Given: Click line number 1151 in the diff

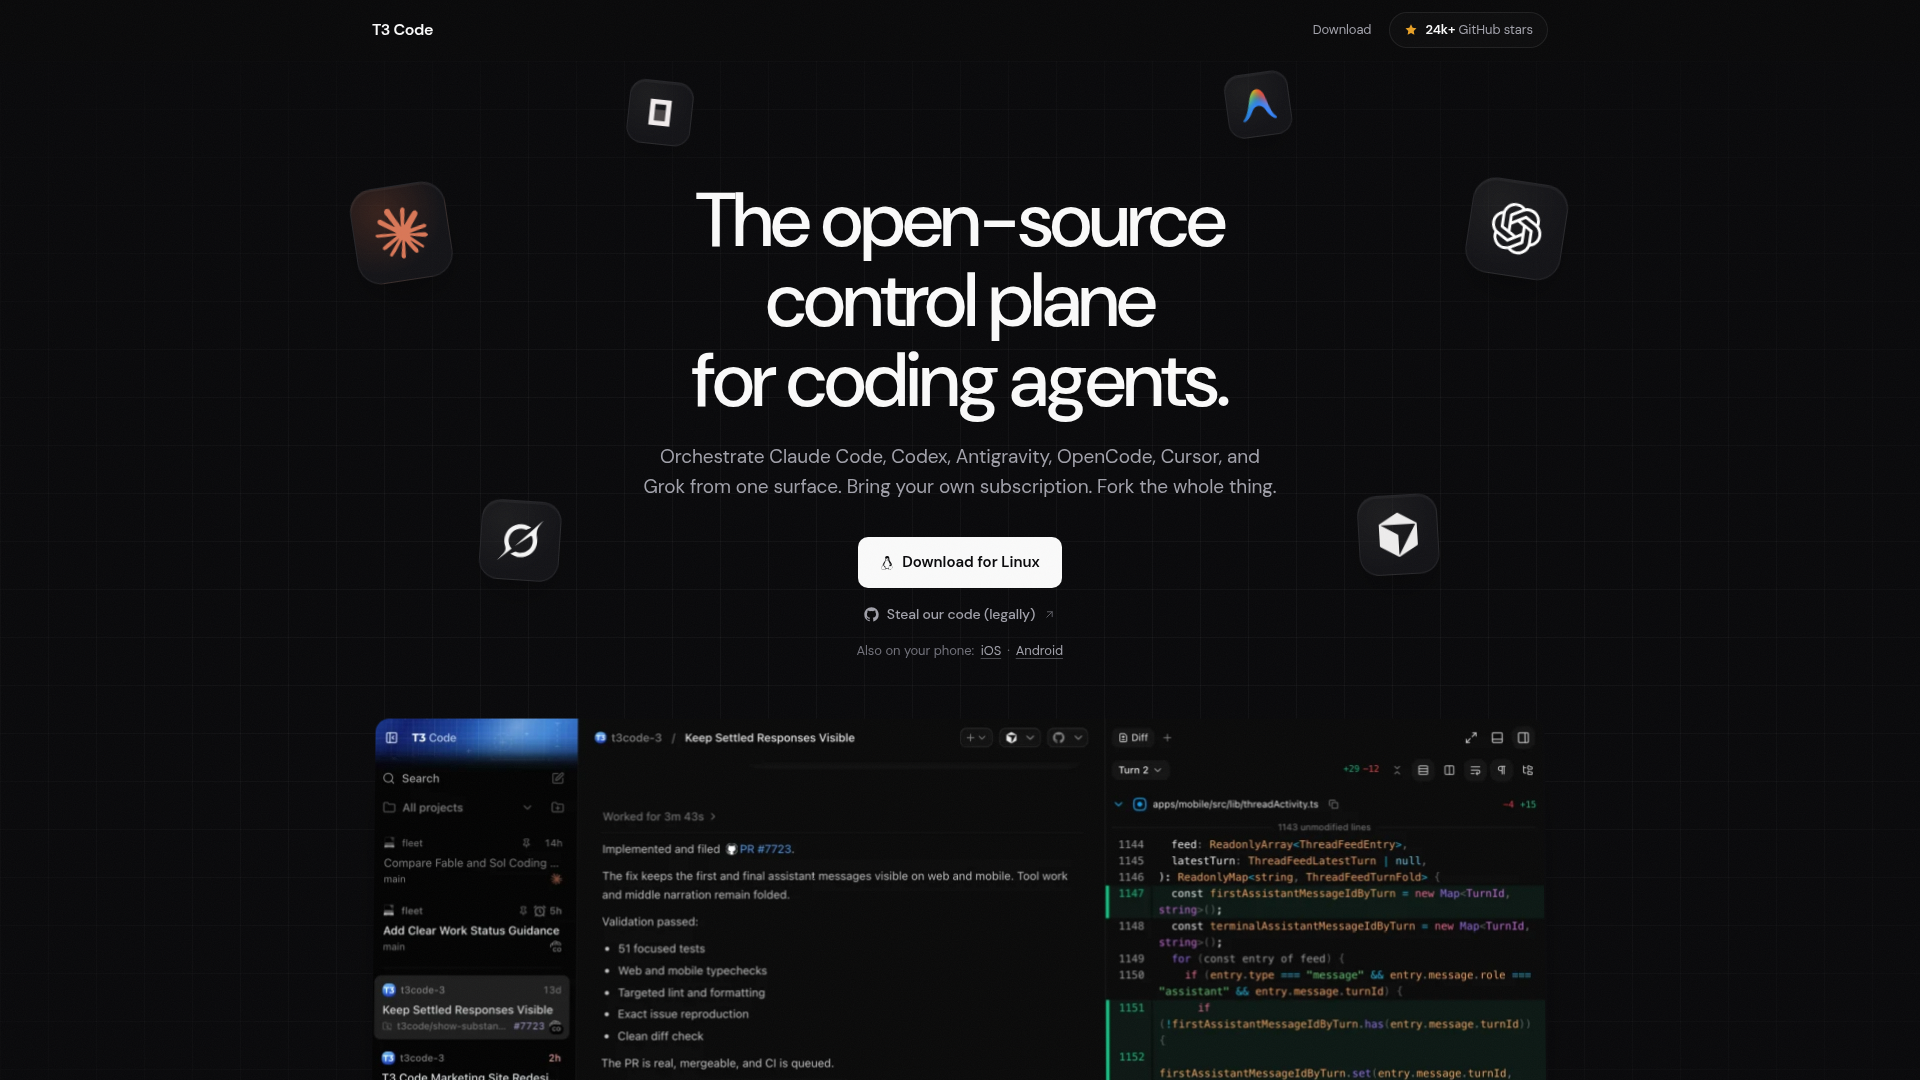Looking at the screenshot, I should pos(1131,1007).
